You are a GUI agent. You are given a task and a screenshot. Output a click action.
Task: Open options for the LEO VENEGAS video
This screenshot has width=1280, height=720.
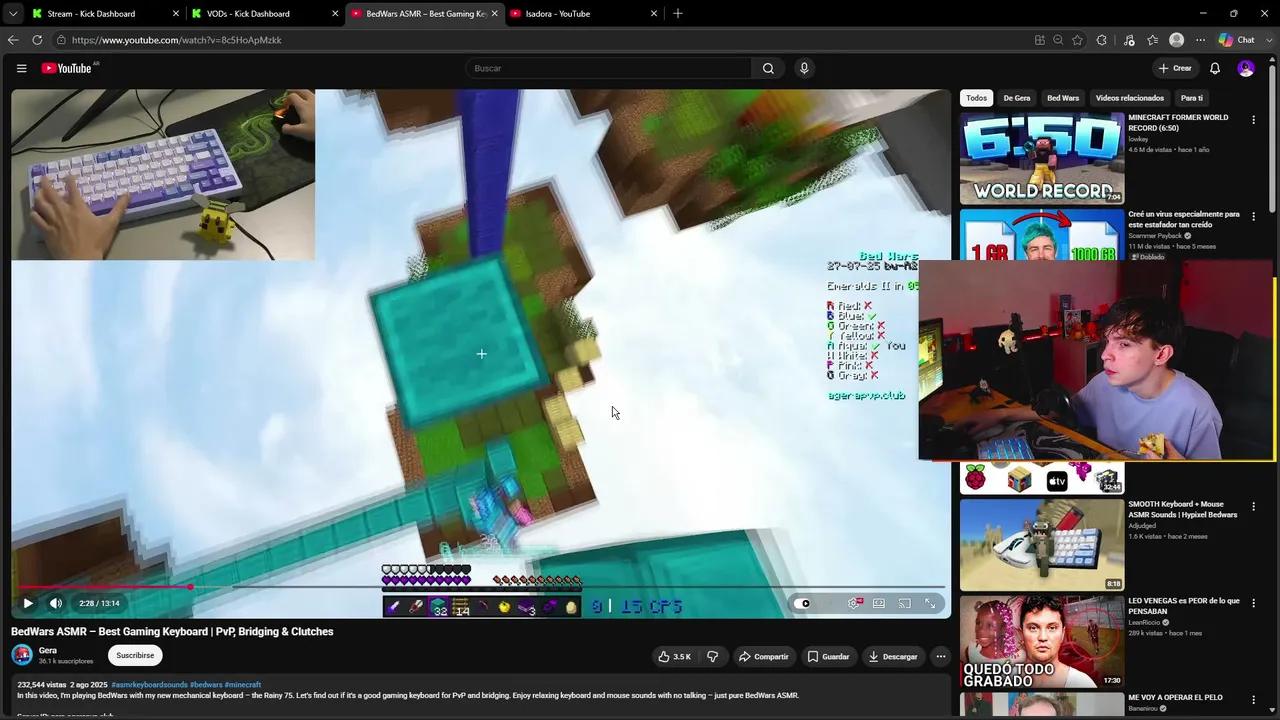click(1253, 603)
